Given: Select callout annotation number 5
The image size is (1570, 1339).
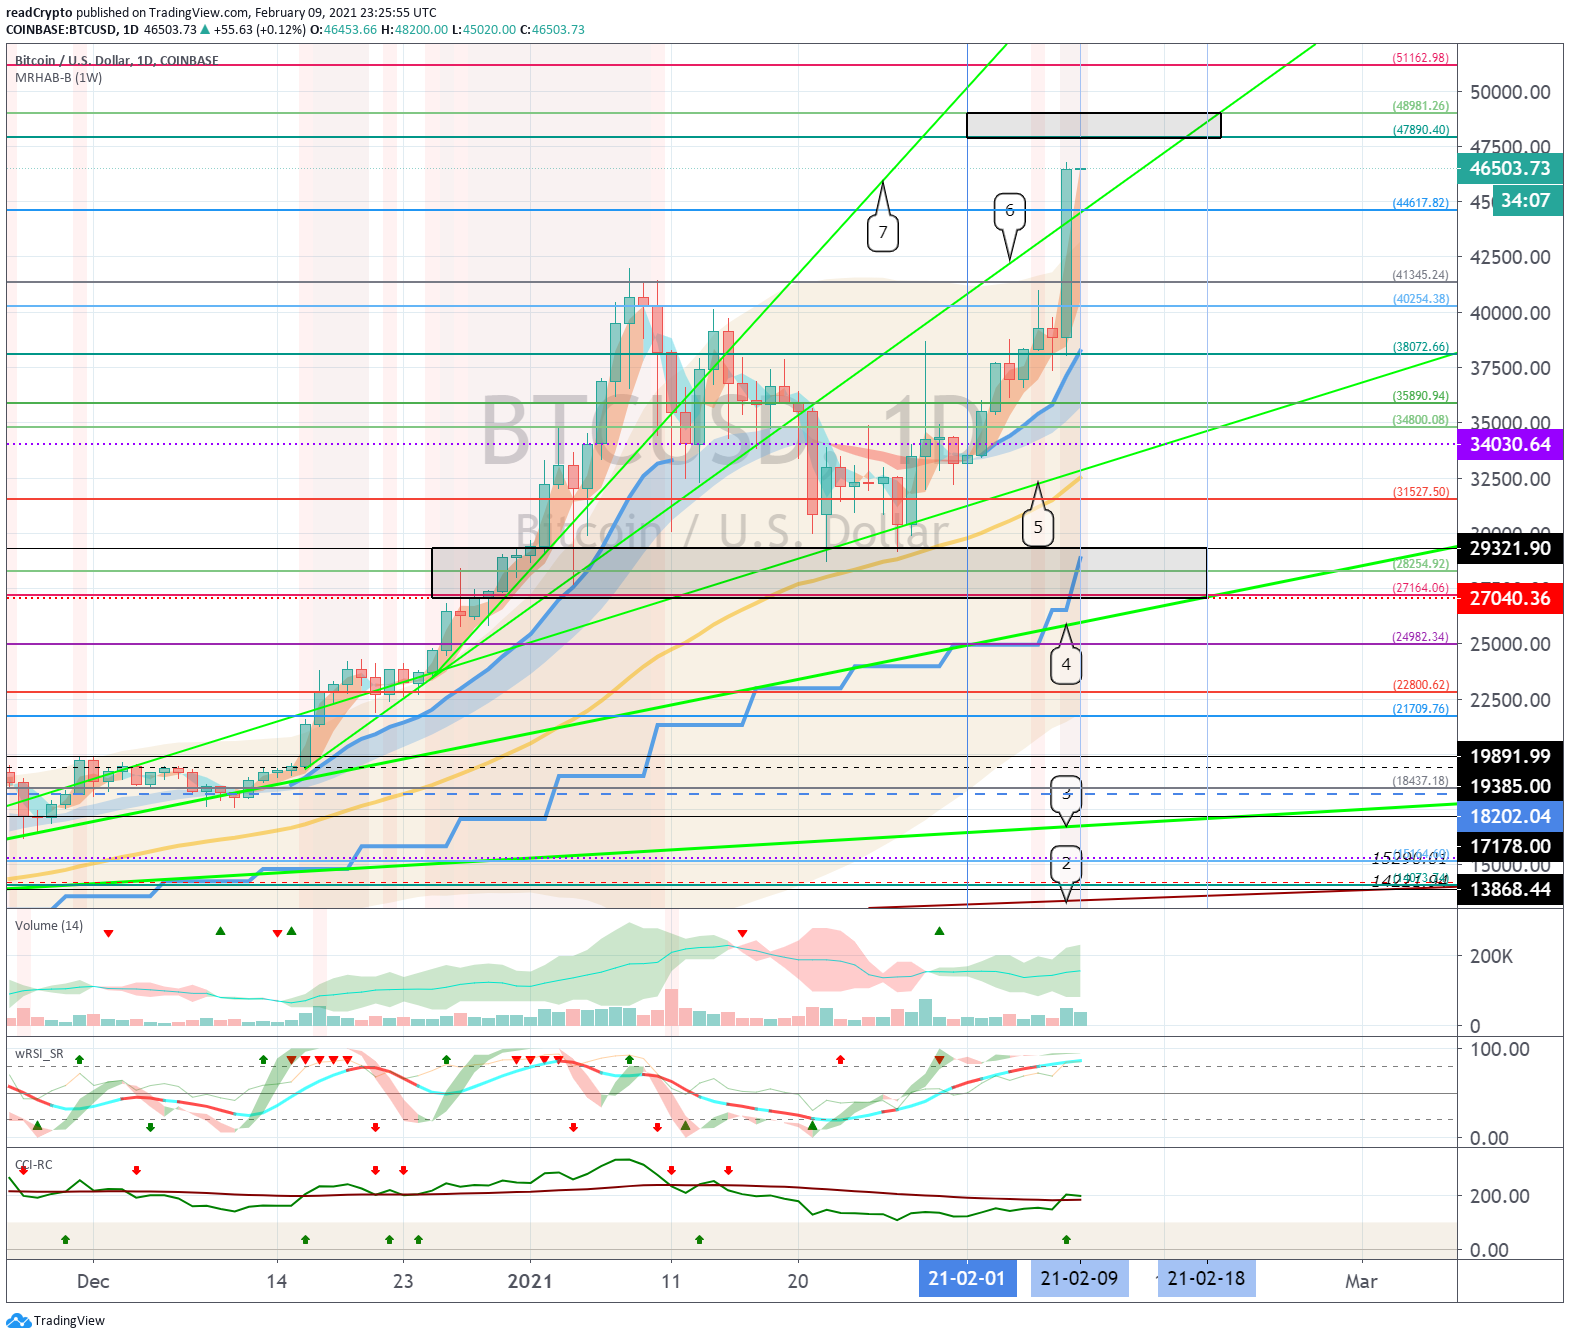Looking at the screenshot, I should [x=1038, y=527].
